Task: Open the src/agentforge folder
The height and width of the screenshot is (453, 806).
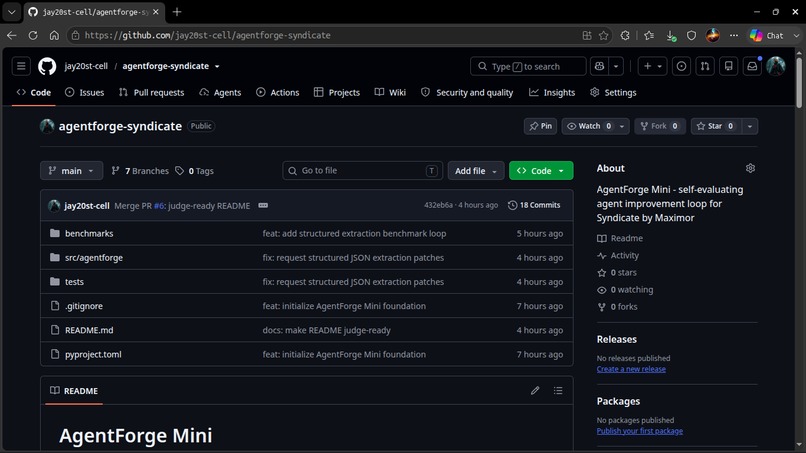Action: coord(94,258)
